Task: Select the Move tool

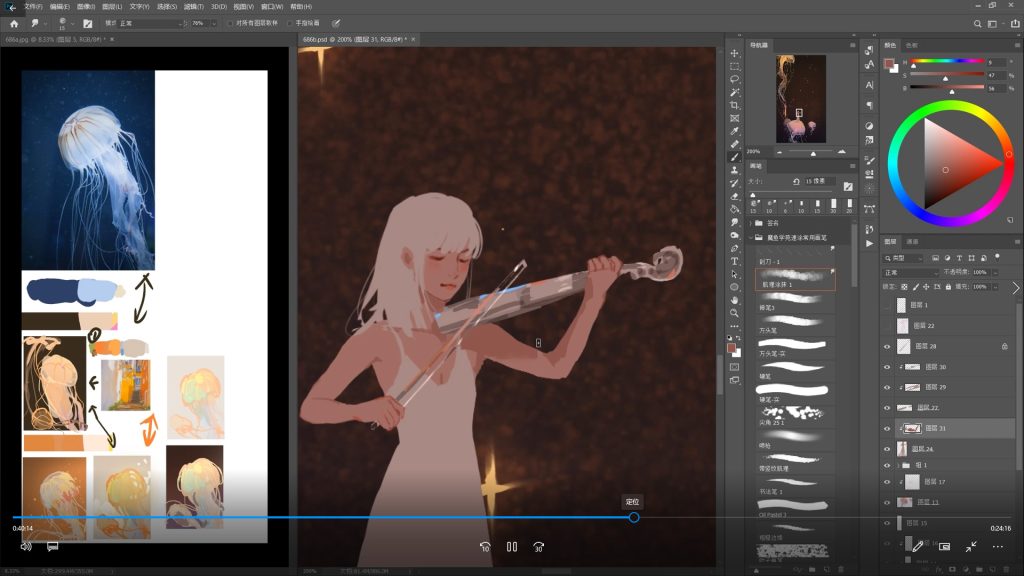Action: (x=734, y=53)
